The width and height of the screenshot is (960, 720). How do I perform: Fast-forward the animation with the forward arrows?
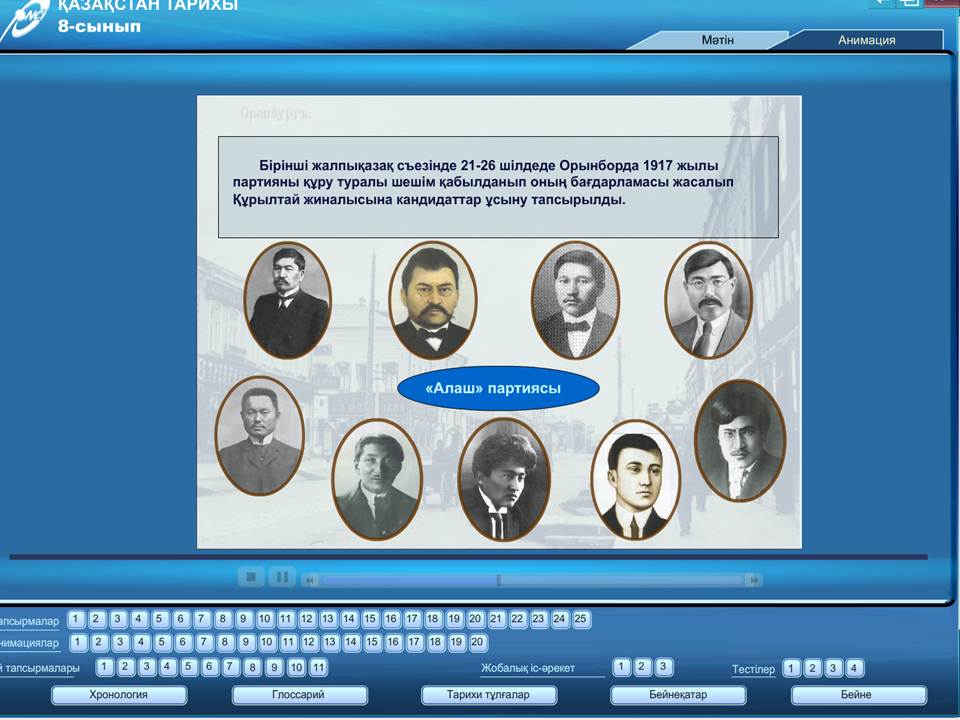pos(754,580)
